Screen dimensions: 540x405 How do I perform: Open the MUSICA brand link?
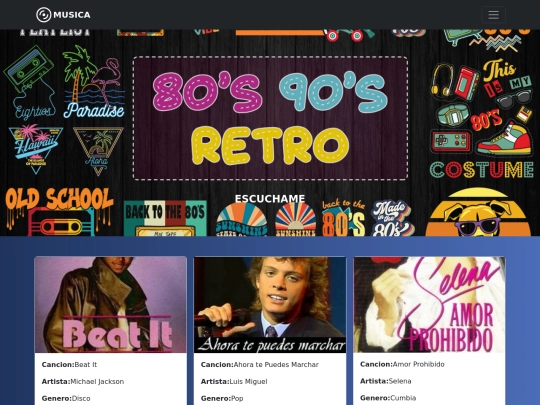click(x=63, y=15)
